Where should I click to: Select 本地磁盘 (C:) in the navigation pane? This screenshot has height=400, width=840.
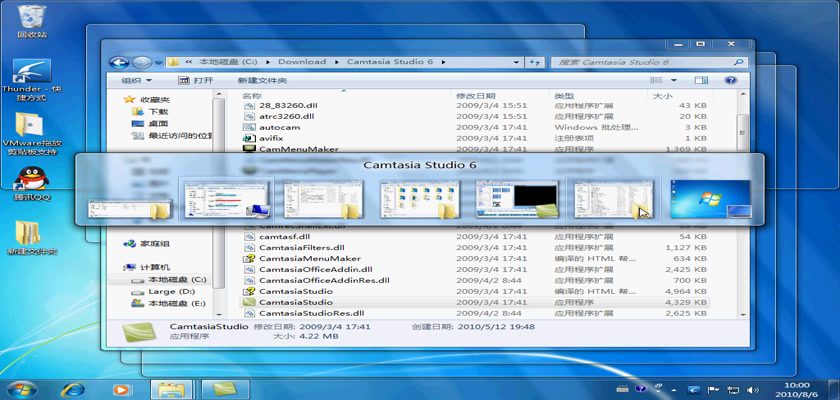tap(176, 280)
